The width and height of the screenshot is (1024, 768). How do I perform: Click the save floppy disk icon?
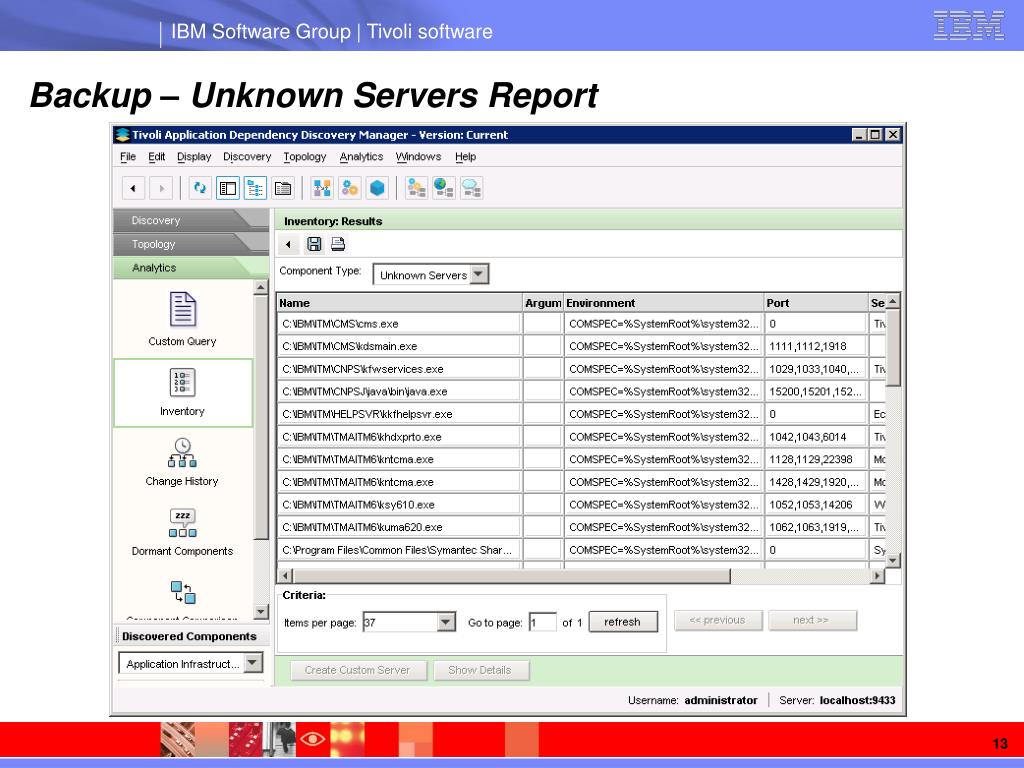(314, 244)
